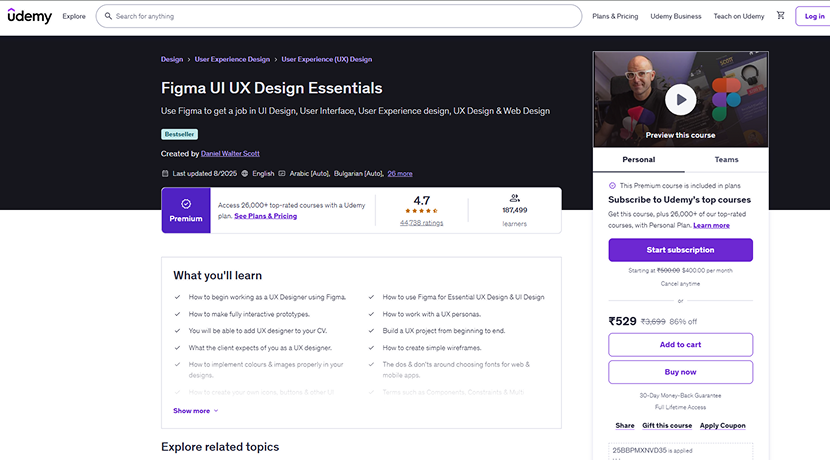Open the Udemy logo home link

pyautogui.click(x=30, y=16)
